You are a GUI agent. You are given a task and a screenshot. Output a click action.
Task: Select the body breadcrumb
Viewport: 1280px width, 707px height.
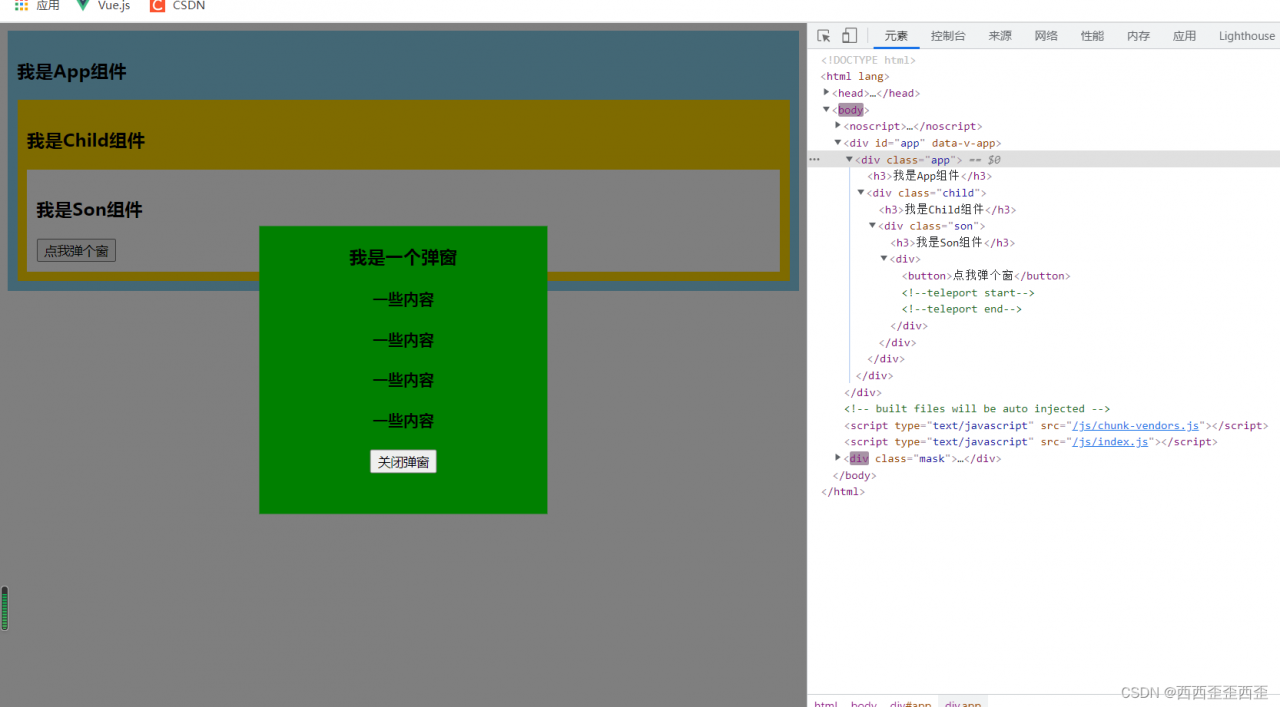(864, 702)
